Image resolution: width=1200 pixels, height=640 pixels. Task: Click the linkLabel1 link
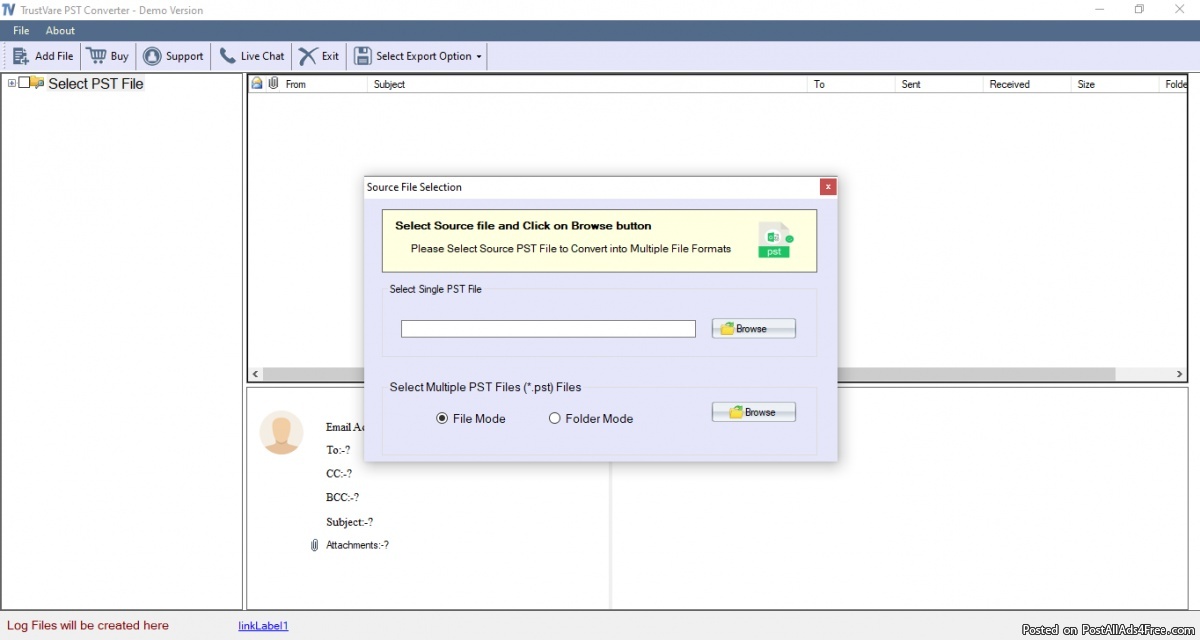[x=263, y=626]
